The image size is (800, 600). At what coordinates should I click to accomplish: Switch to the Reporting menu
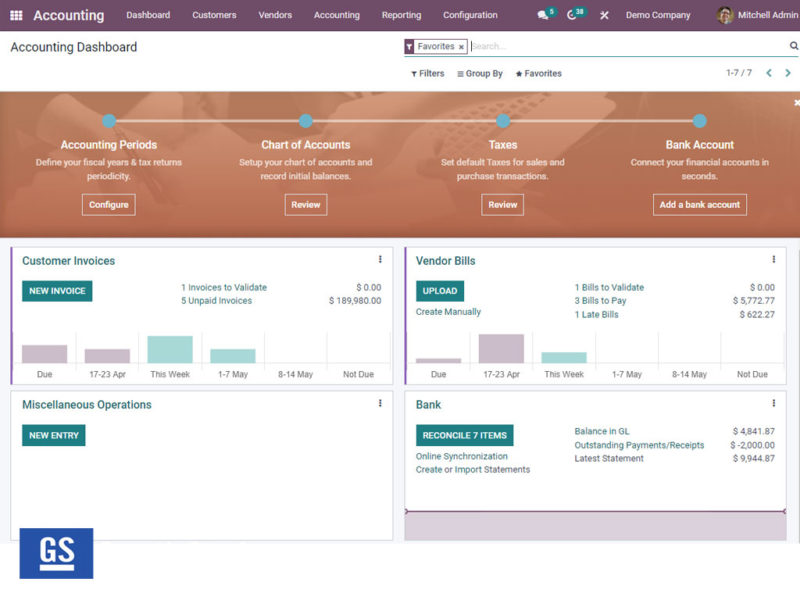[401, 15]
